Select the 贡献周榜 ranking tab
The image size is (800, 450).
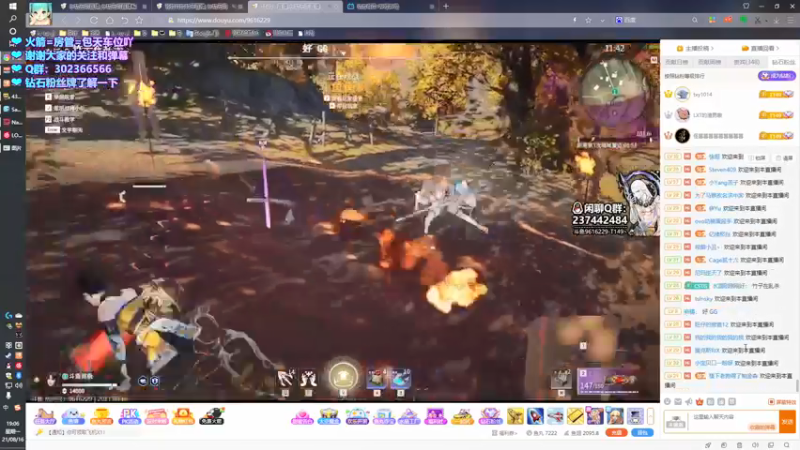pyautogui.click(x=709, y=62)
